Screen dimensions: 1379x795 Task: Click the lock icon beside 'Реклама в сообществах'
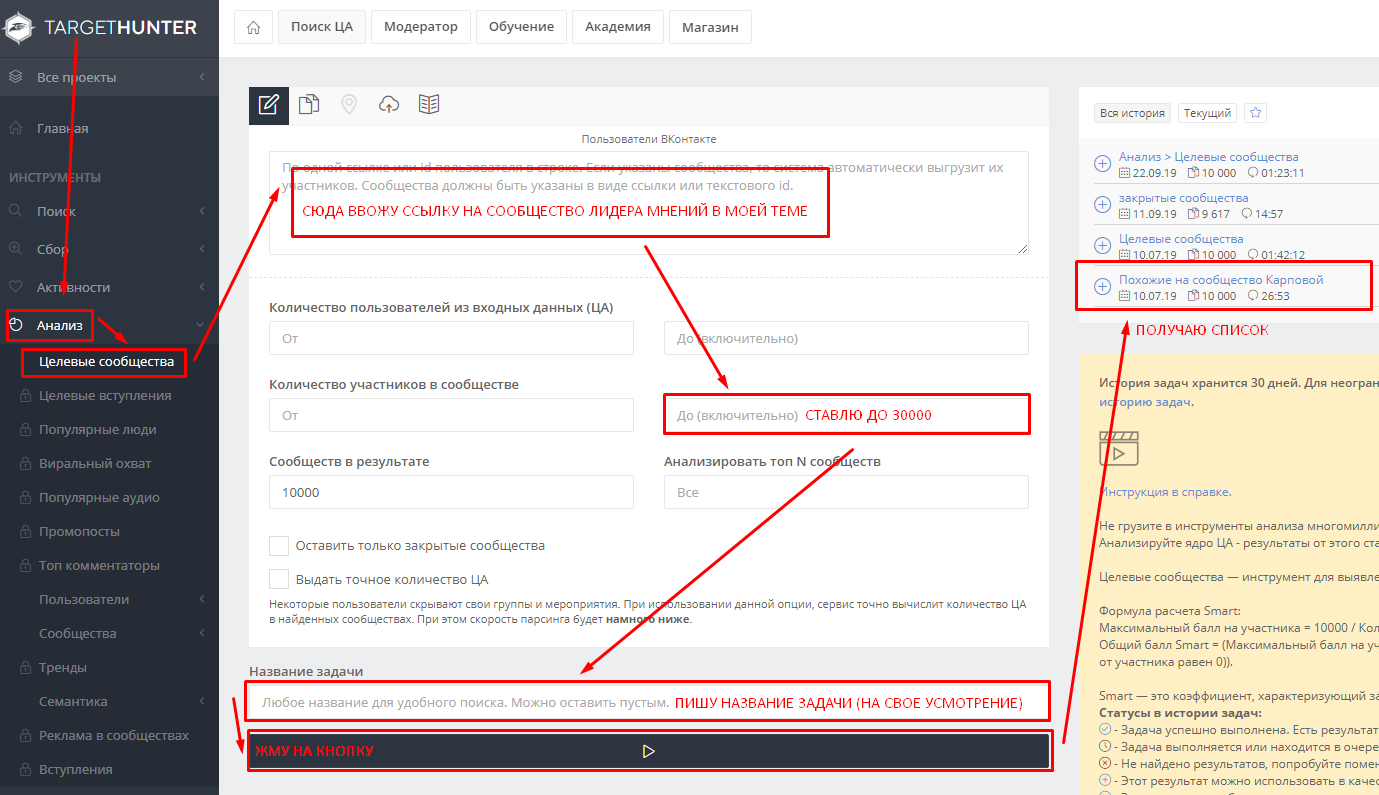click(25, 735)
